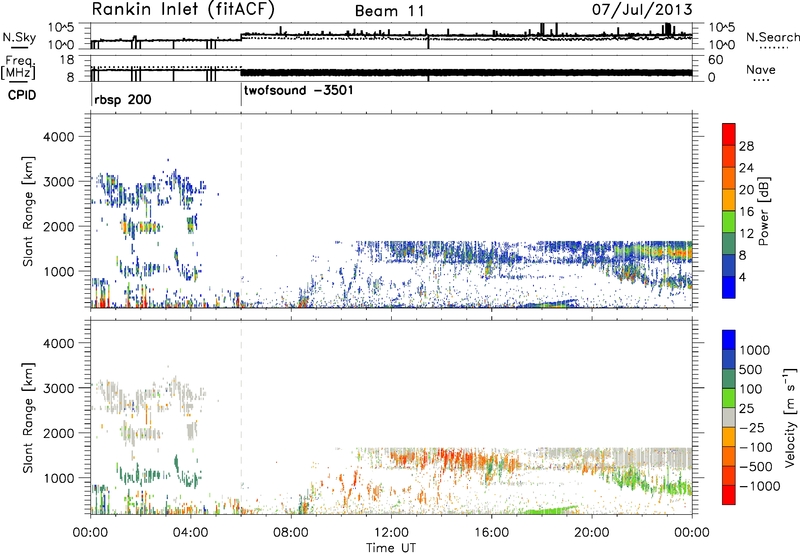Click the '16:00' time axis label

click(491, 533)
